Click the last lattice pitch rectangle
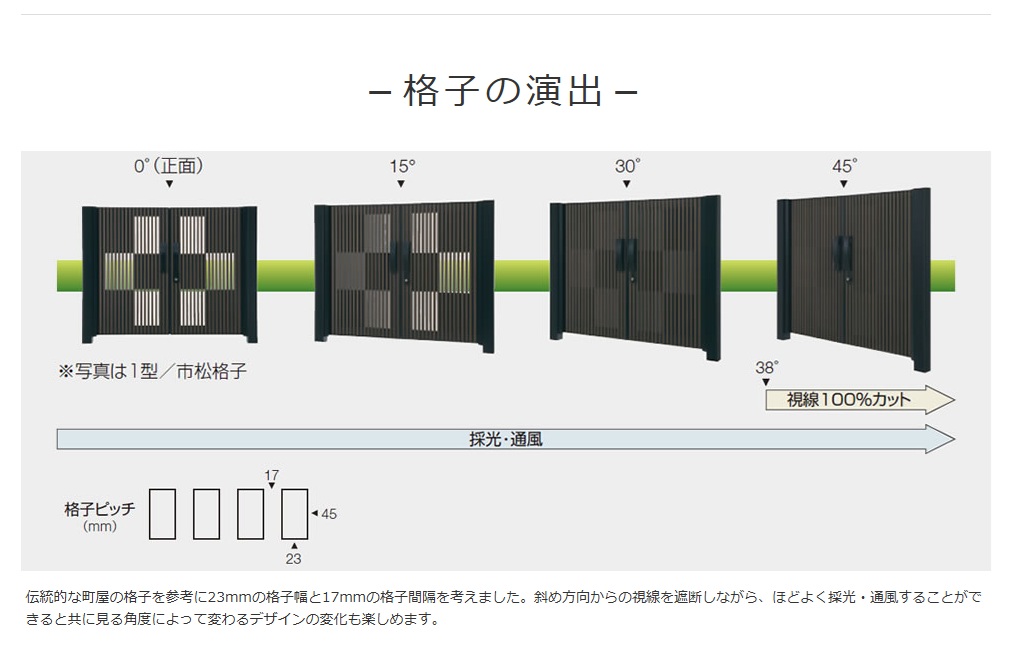1011x671 pixels. tap(295, 514)
